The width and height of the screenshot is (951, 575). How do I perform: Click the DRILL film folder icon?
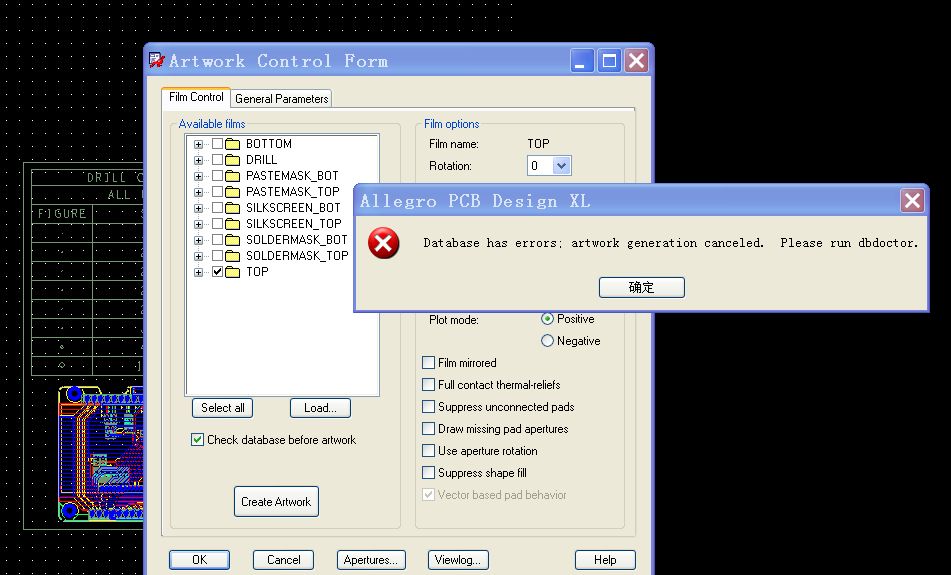[x=233, y=160]
